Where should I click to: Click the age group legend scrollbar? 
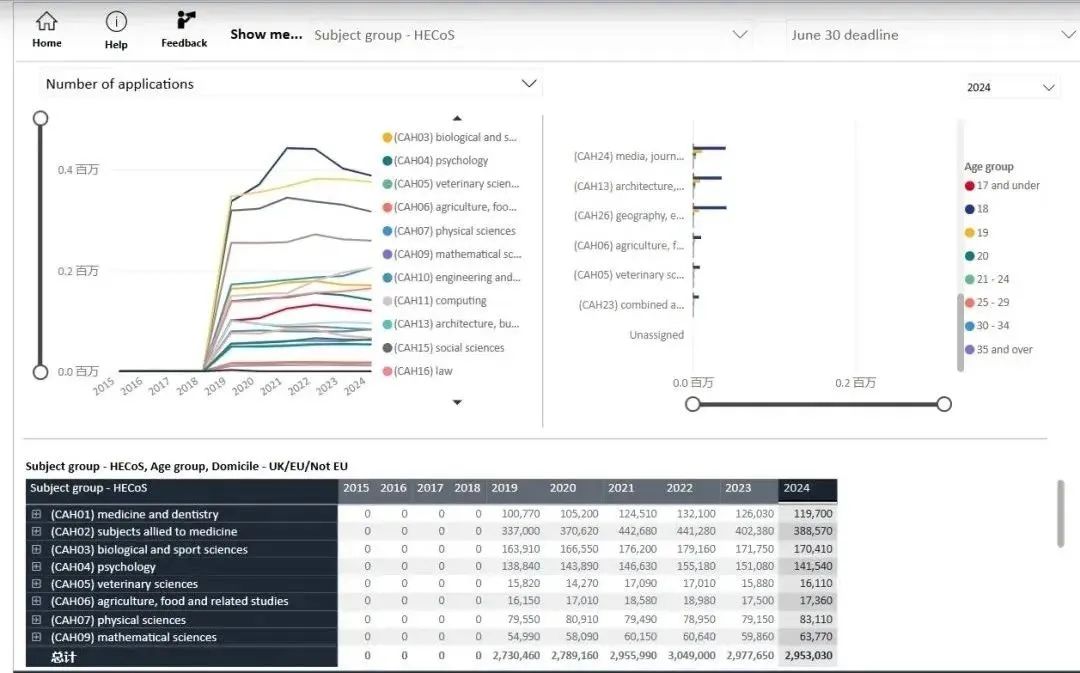tap(960, 333)
